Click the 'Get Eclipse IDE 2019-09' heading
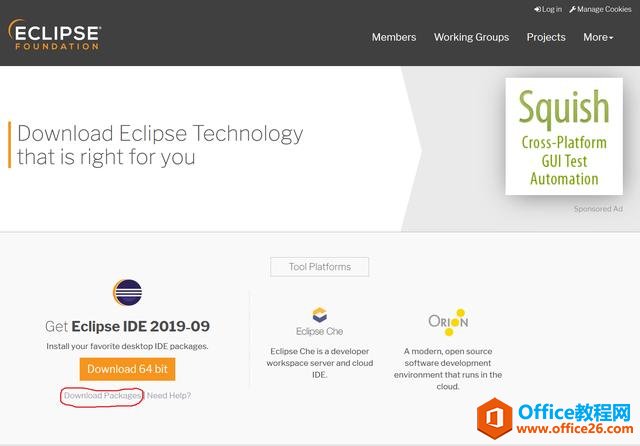Screen dimensions: 640x446 (x=127, y=326)
